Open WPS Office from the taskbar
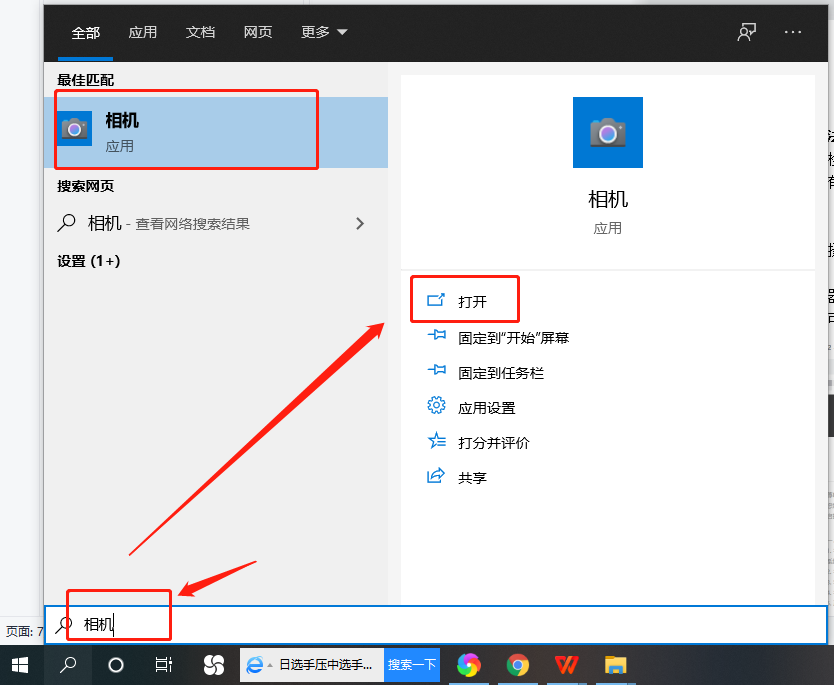This screenshot has width=834, height=685. click(x=566, y=664)
